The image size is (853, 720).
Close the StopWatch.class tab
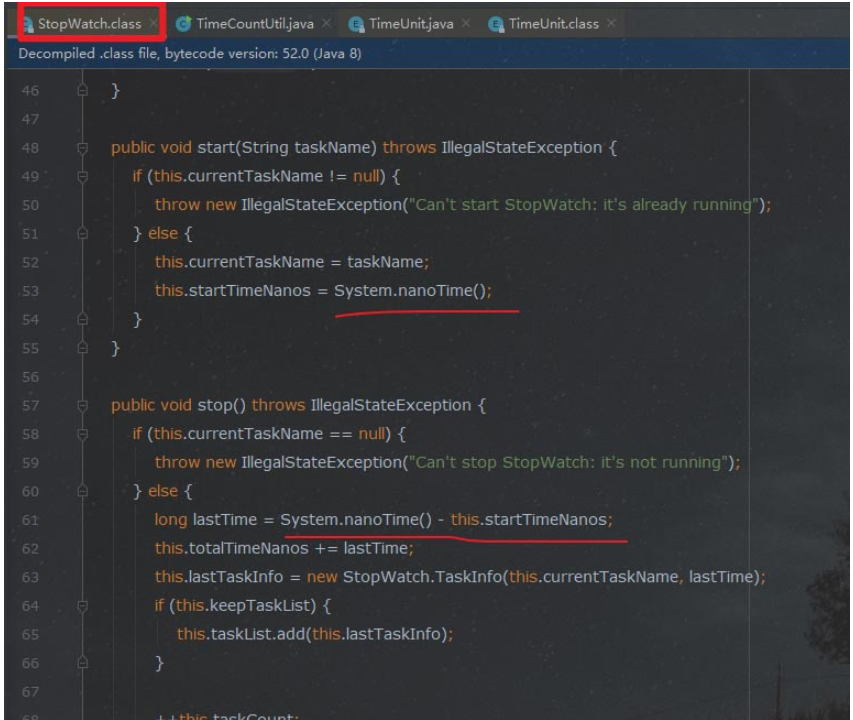pyautogui.click(x=153, y=23)
